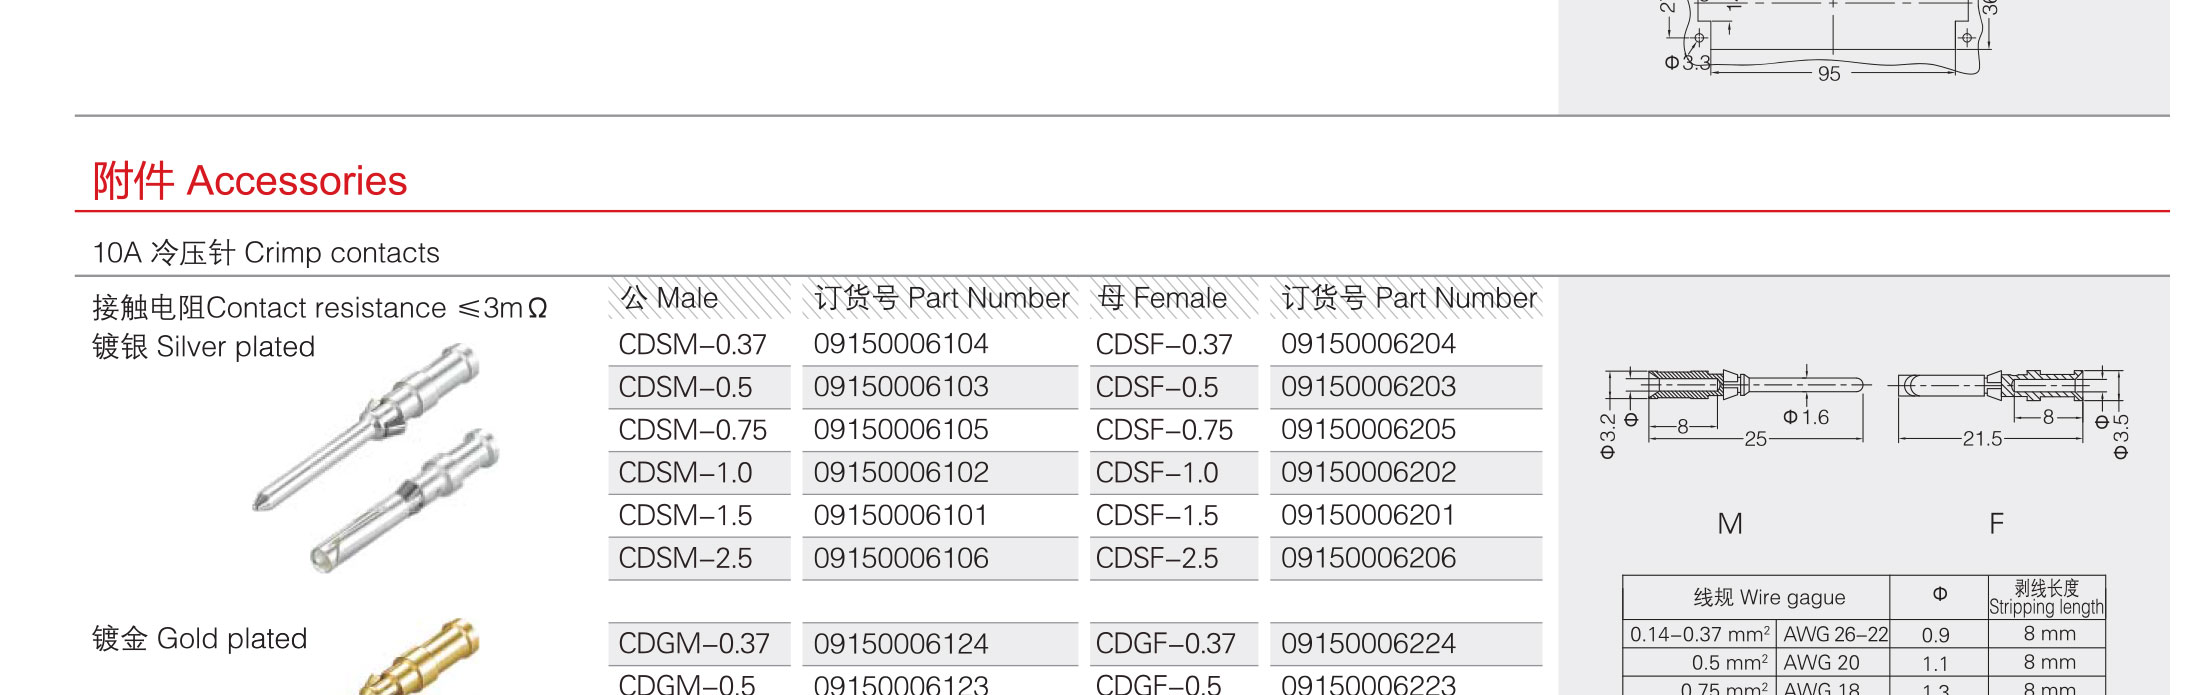Screen dimensions: 2200x695
Task: Select the 10A Crimp contacts subtitle
Action: pos(266,253)
